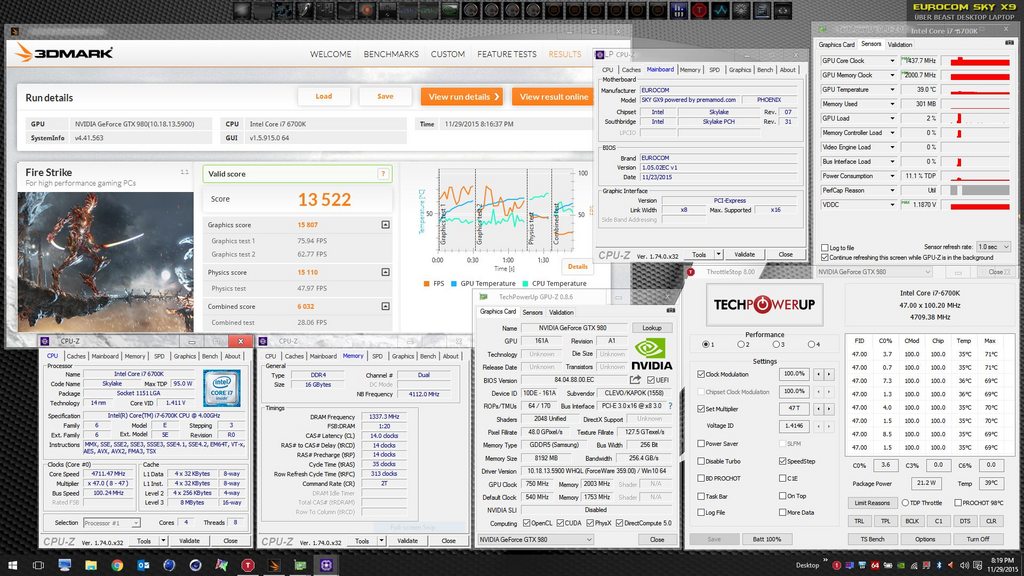
Task: Open This PC computer icon in the taskbar
Action: 65,565
